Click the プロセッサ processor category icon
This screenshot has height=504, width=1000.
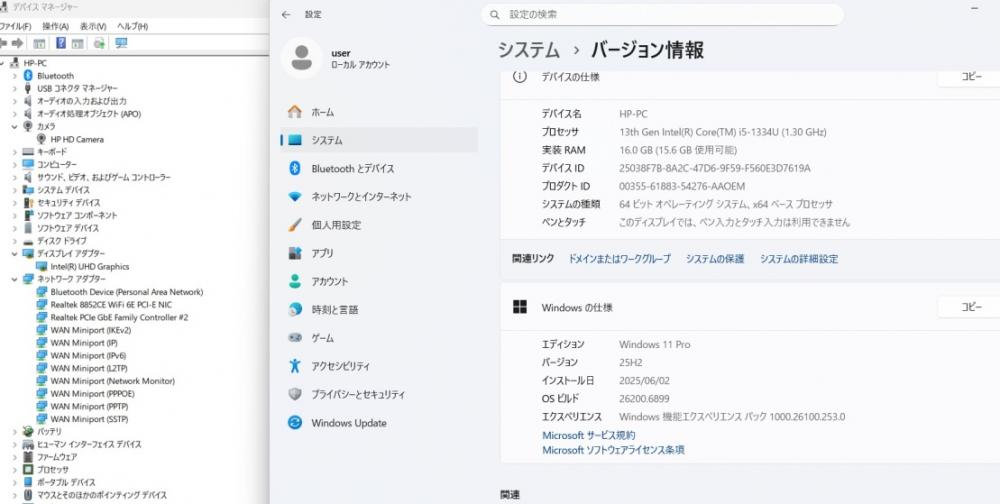[x=28, y=470]
